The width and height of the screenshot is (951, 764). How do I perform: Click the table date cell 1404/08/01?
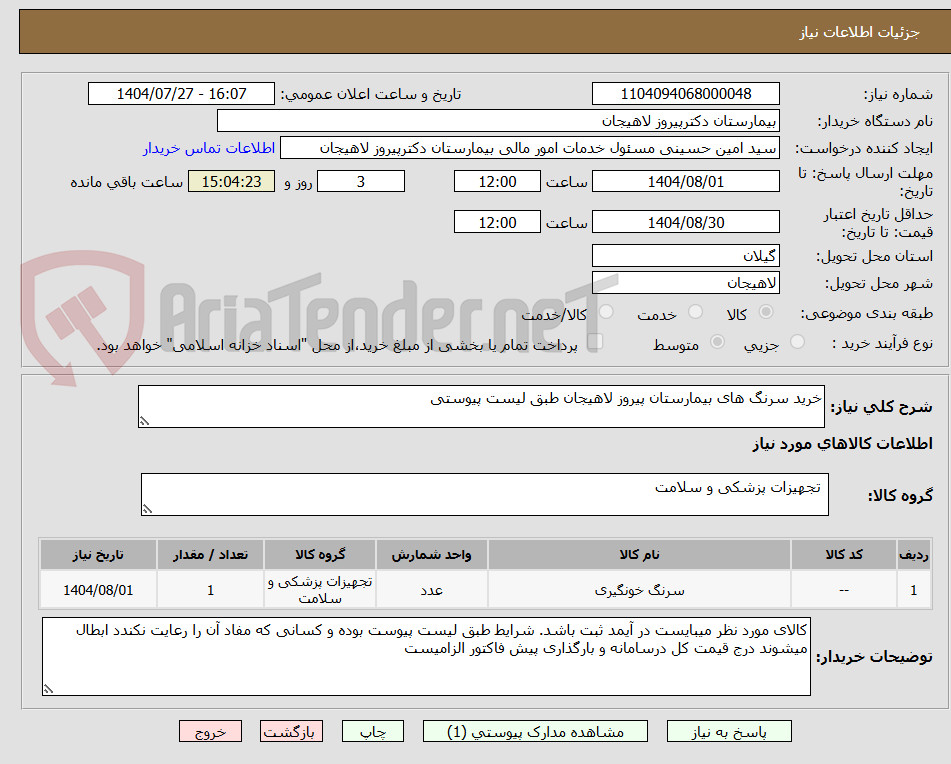click(98, 590)
